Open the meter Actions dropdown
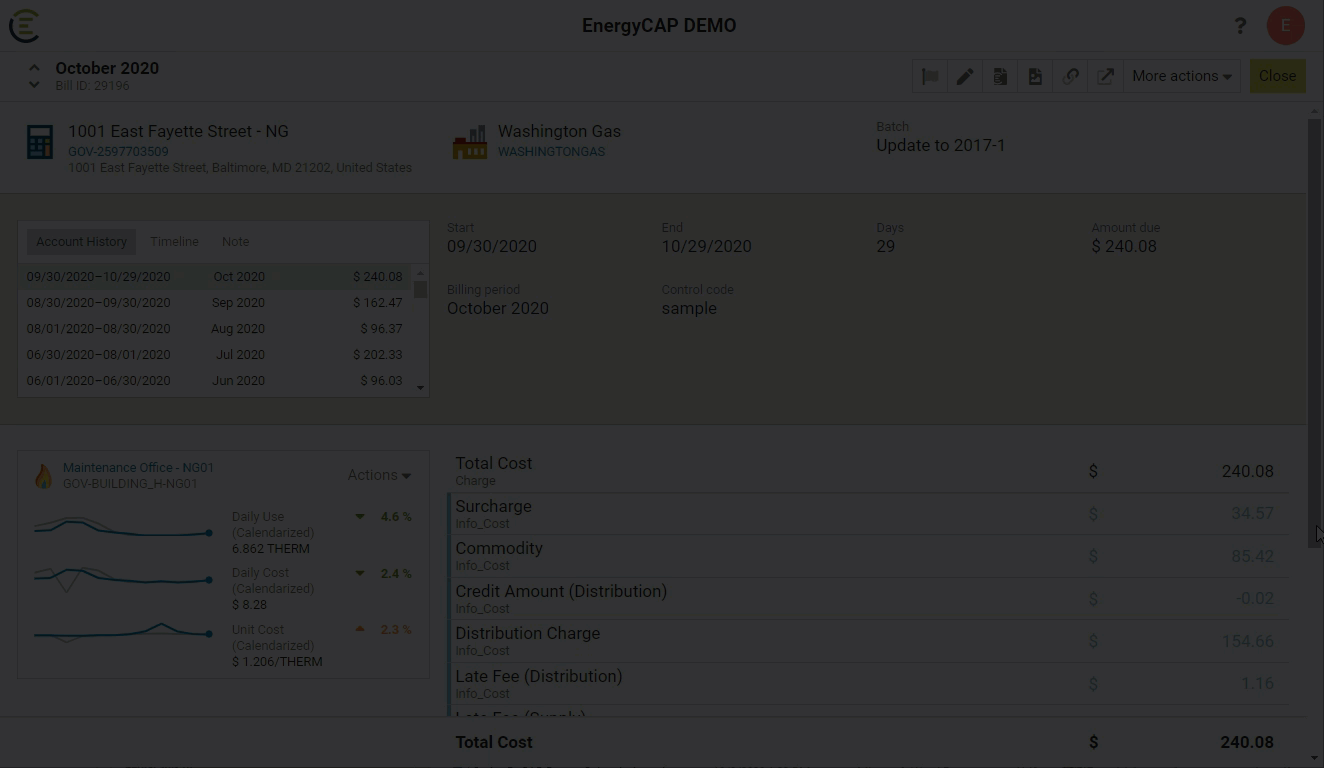Image resolution: width=1324 pixels, height=768 pixels. pyautogui.click(x=379, y=475)
